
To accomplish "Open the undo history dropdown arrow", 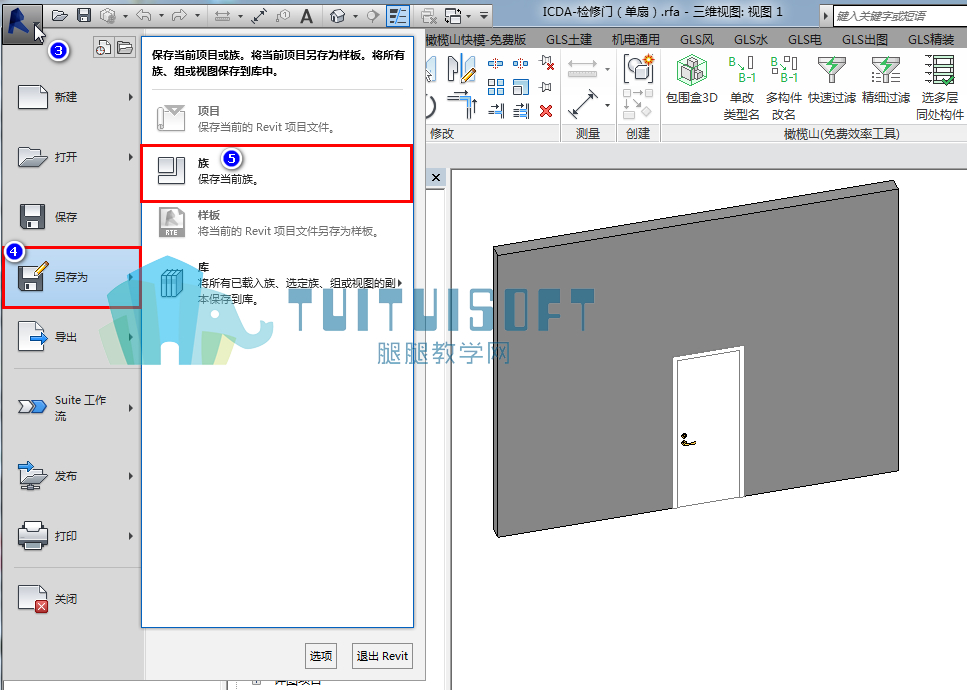I will click(162, 16).
